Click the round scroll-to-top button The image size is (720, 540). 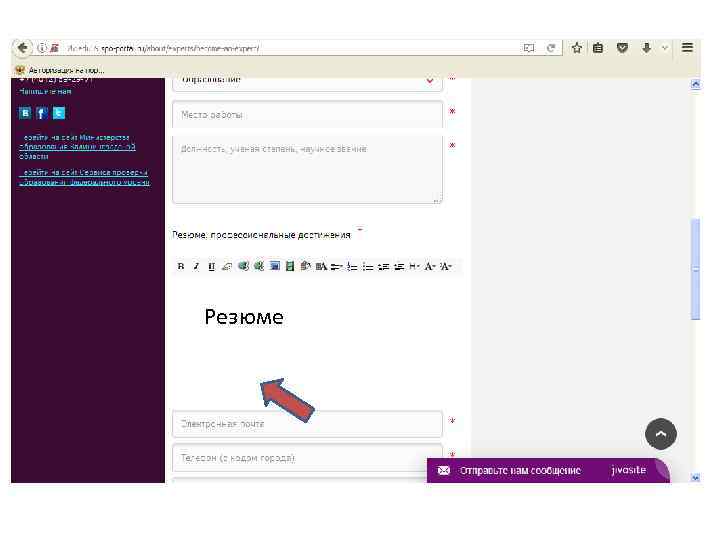661,434
